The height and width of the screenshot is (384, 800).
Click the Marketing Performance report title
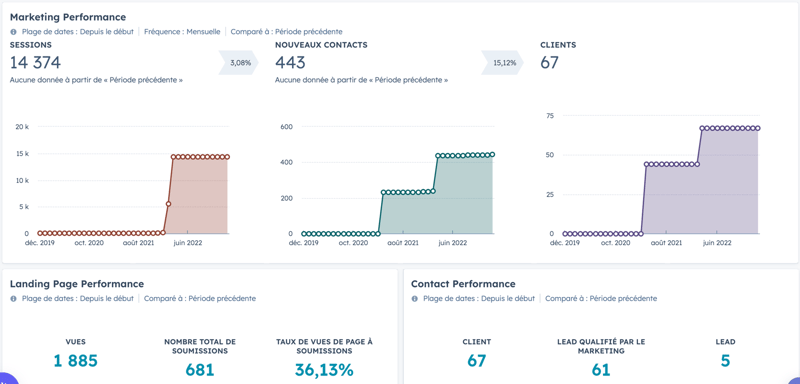click(68, 17)
